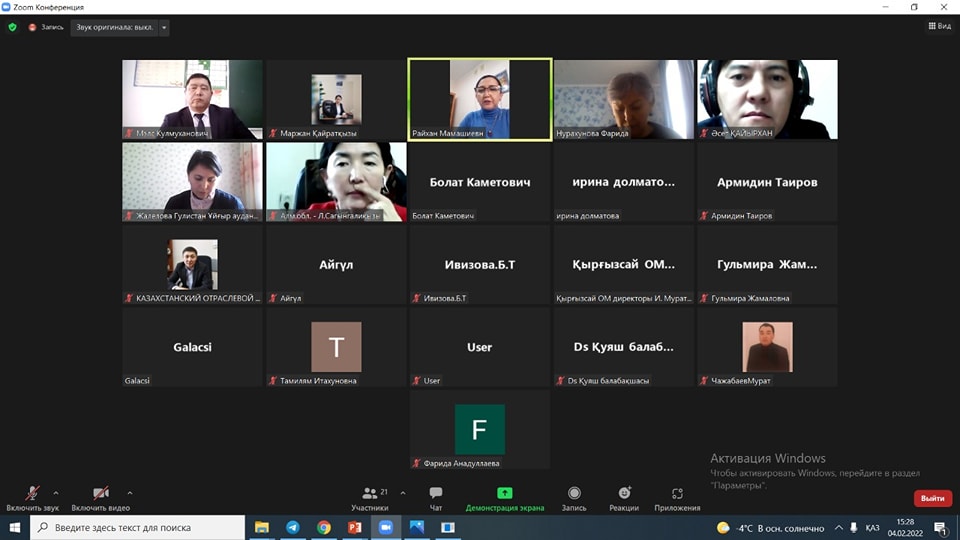Select the Қырғызсай ОМ participant tile
The height and width of the screenshot is (540, 960).
[624, 264]
